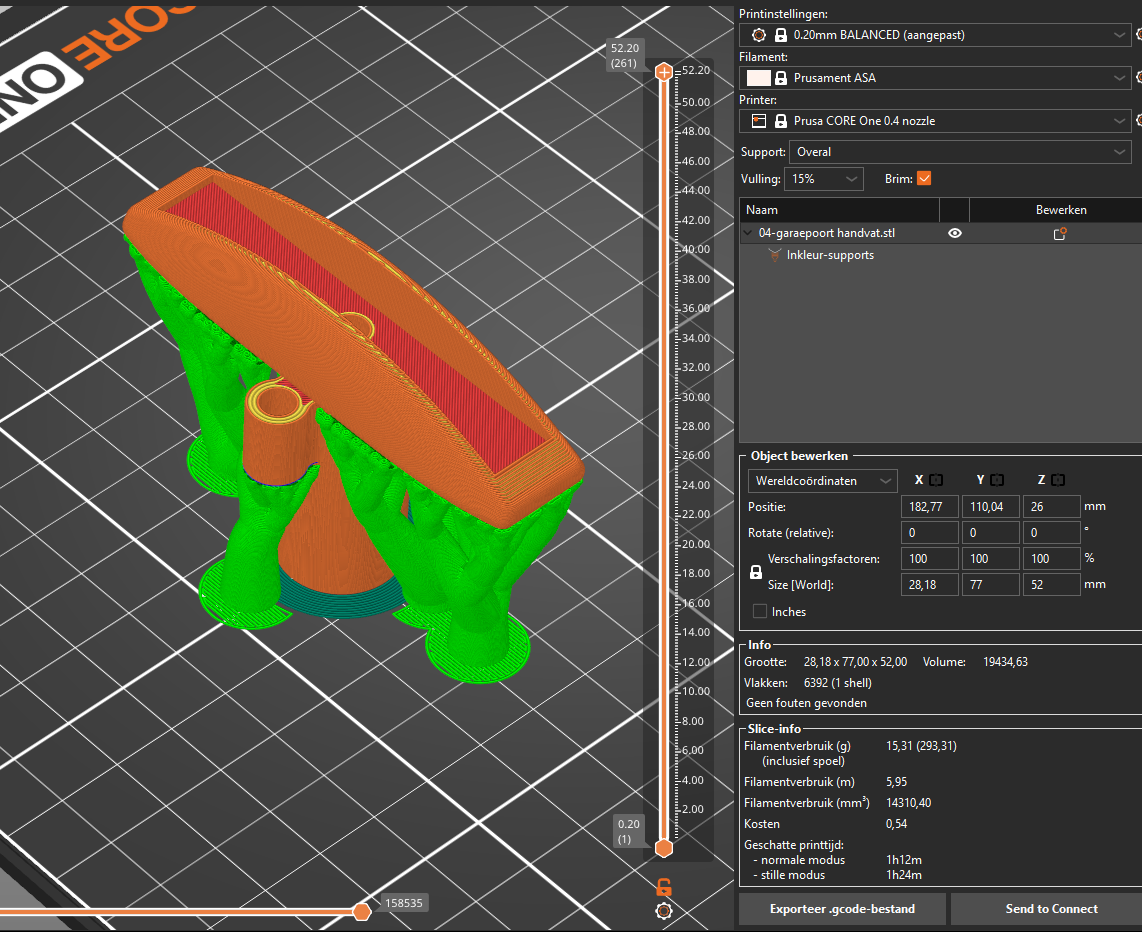Click the Send to Connect button
1142x932 pixels.
tap(1051, 909)
